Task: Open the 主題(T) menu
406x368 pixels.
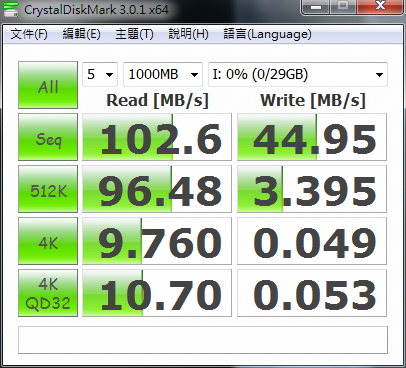Action: click(x=134, y=34)
